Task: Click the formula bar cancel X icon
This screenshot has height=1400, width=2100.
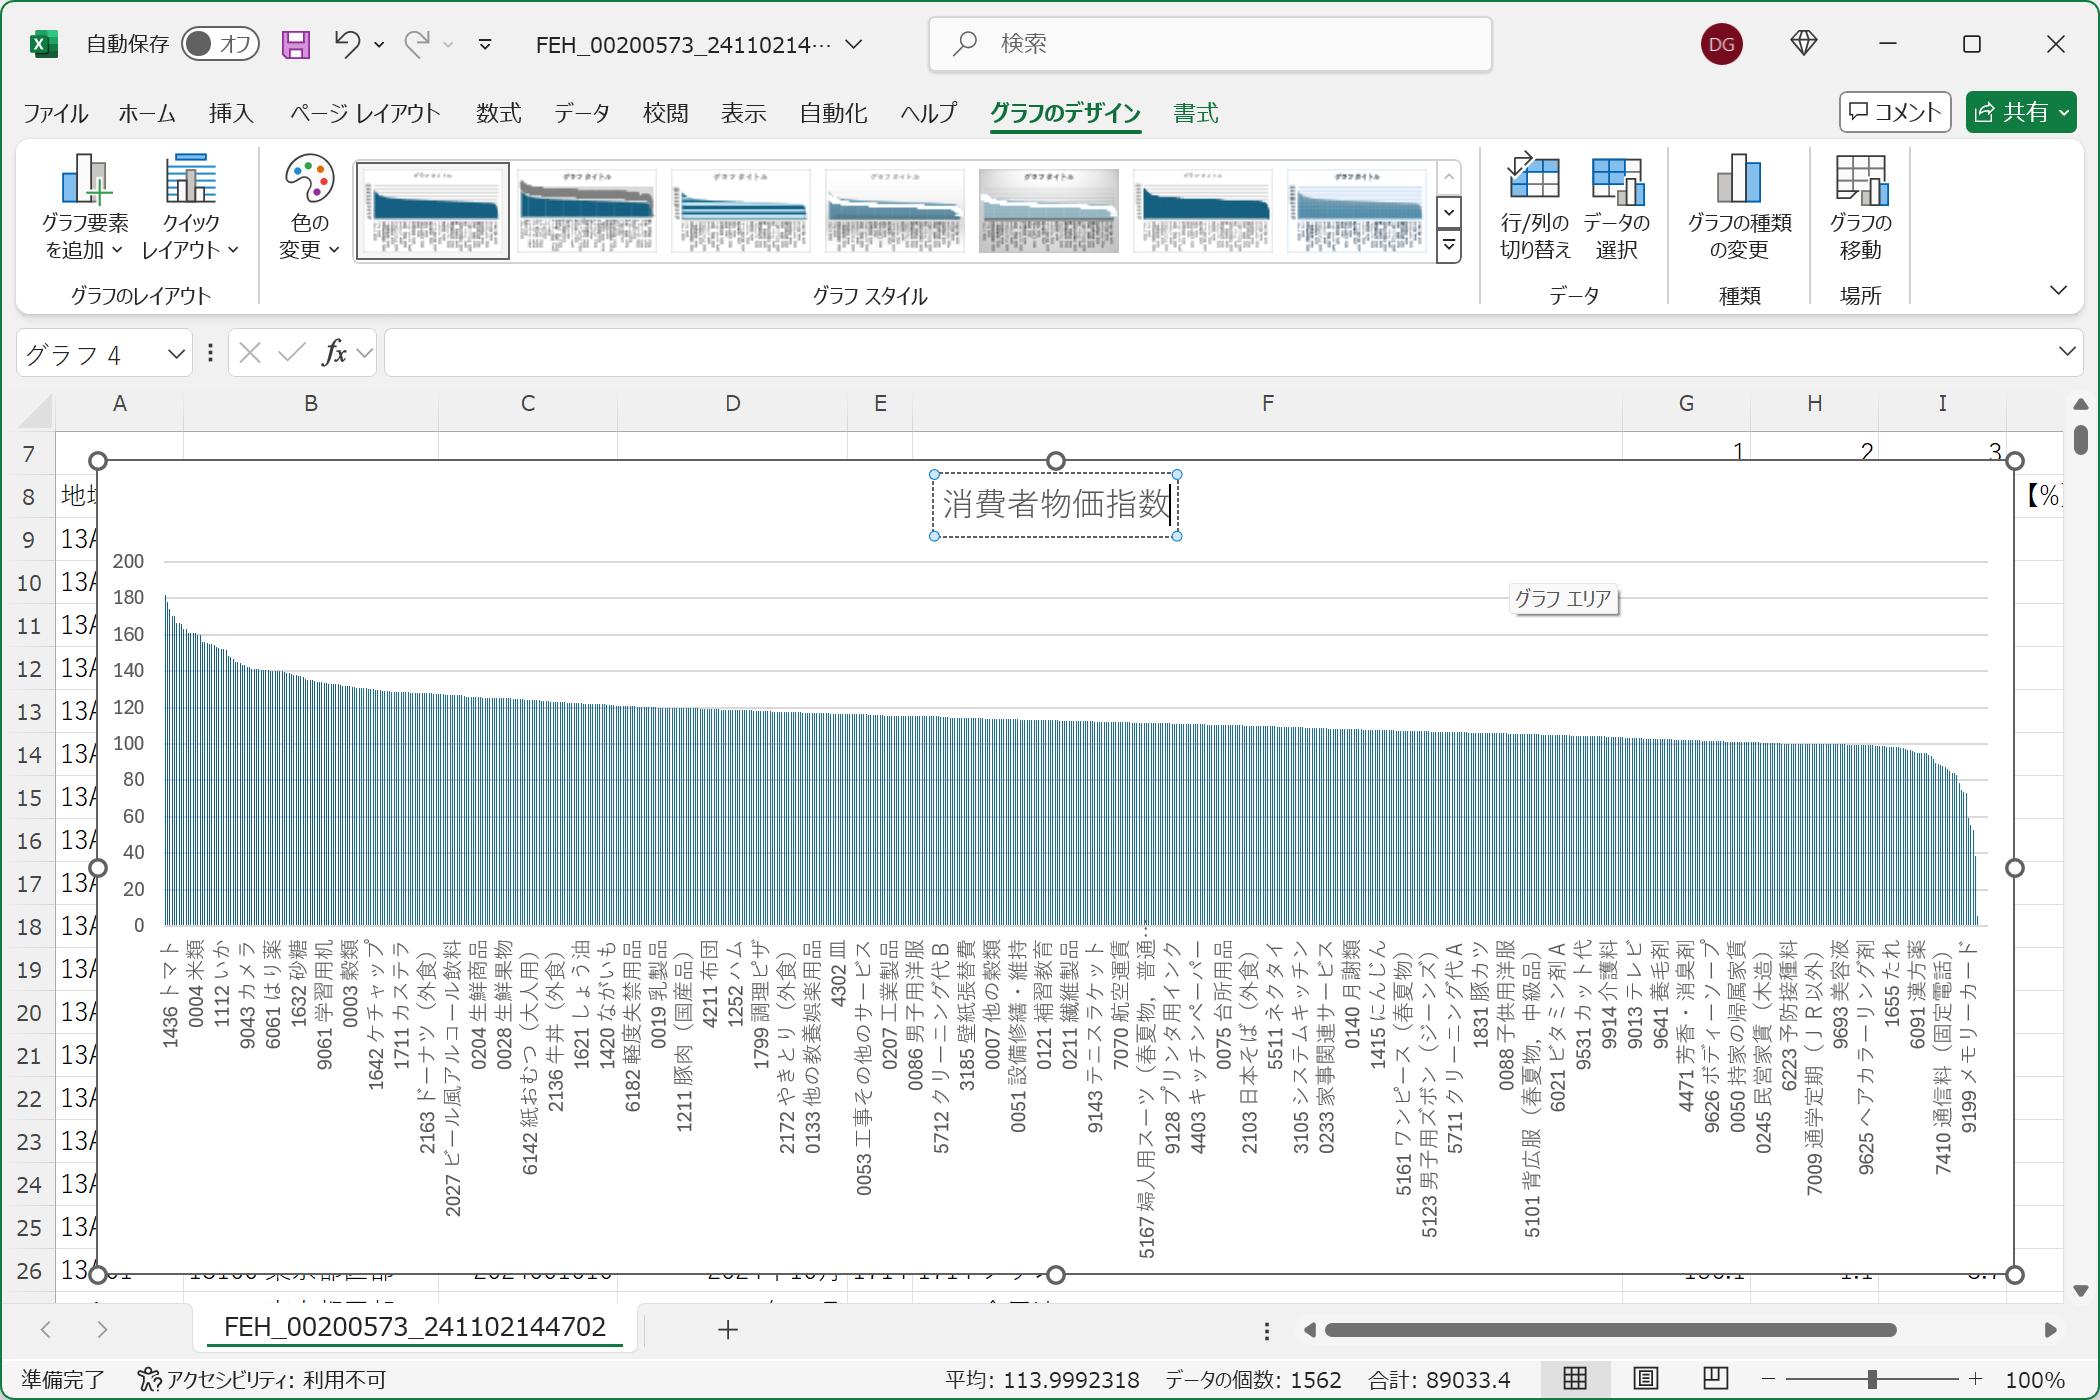Action: pyautogui.click(x=250, y=353)
